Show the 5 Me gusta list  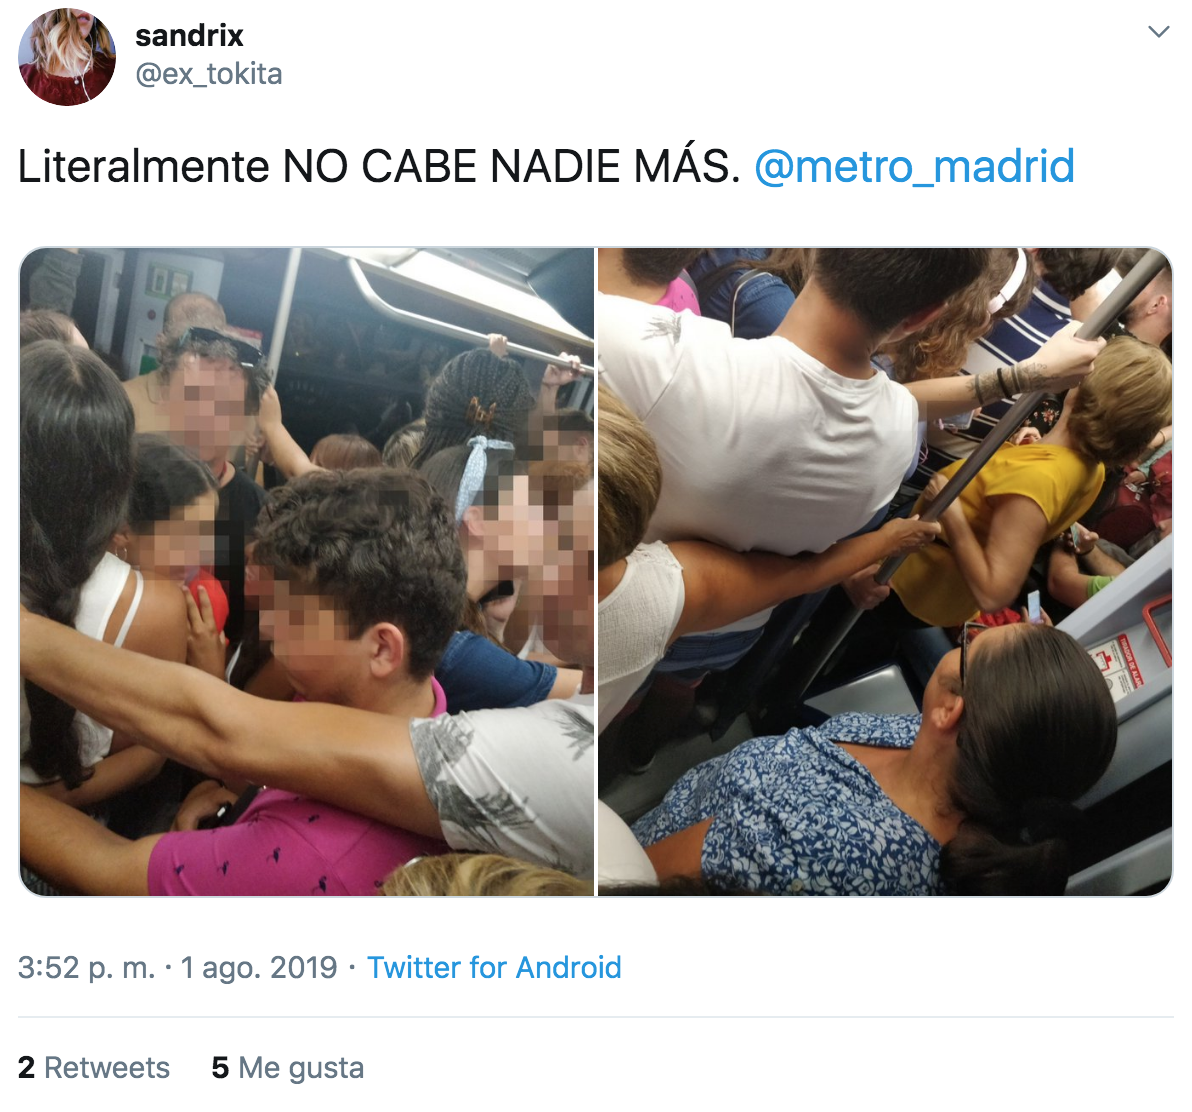(x=287, y=1068)
